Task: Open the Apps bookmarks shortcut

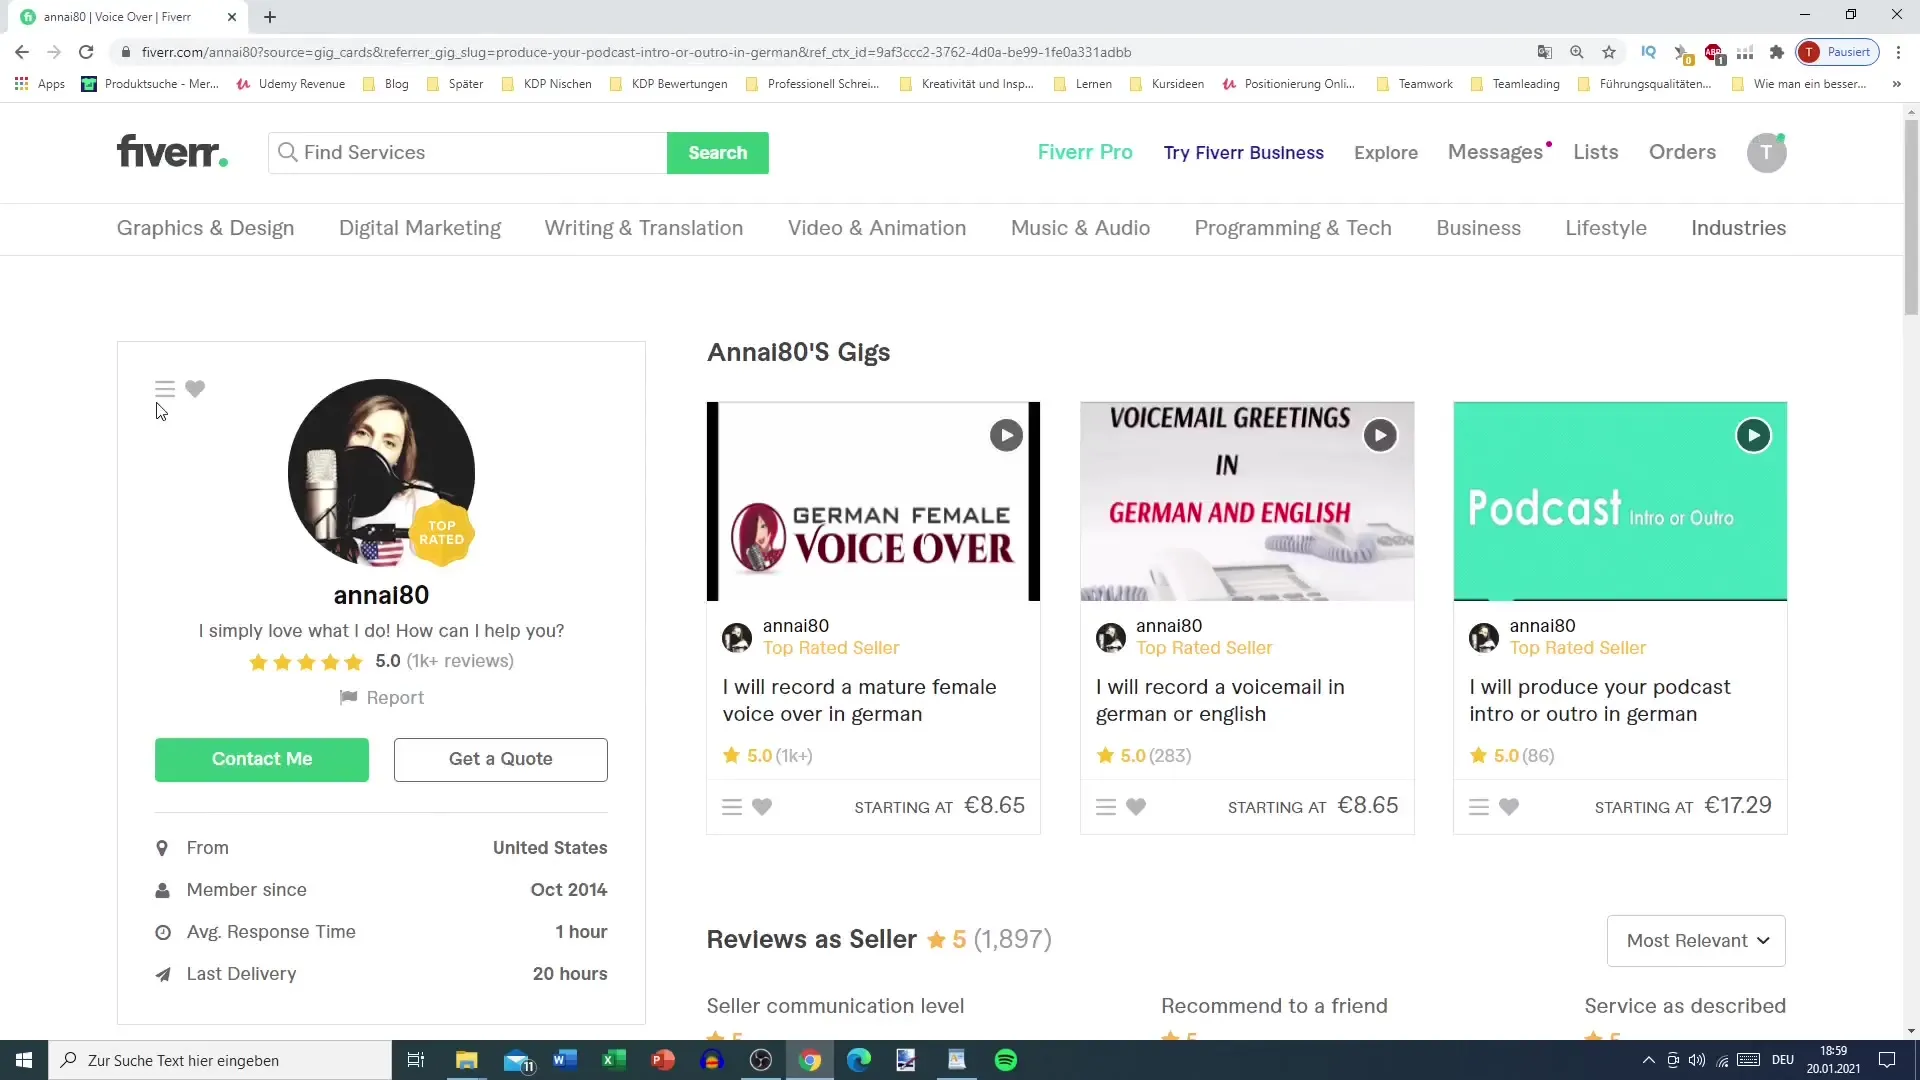Action: pos(40,84)
